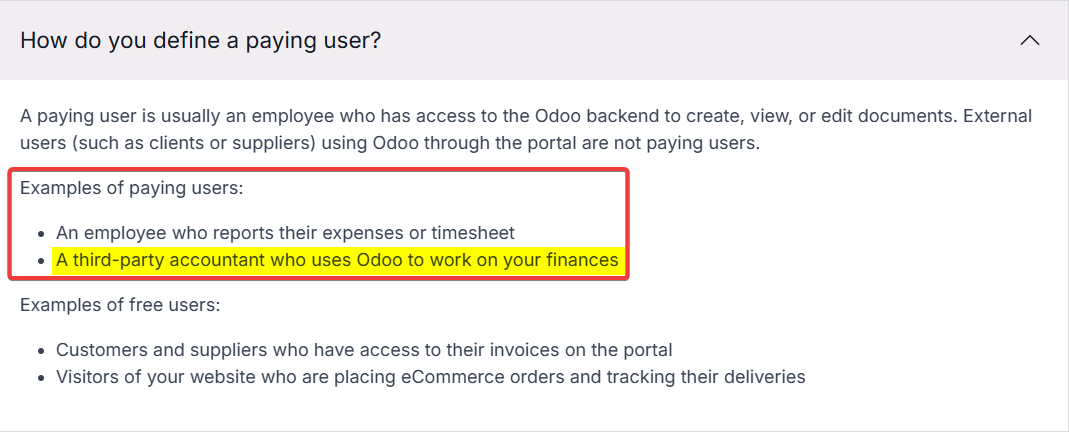Select the customers and suppliers invoices bullet
Viewport: 1069px width, 432px height.
tap(364, 350)
